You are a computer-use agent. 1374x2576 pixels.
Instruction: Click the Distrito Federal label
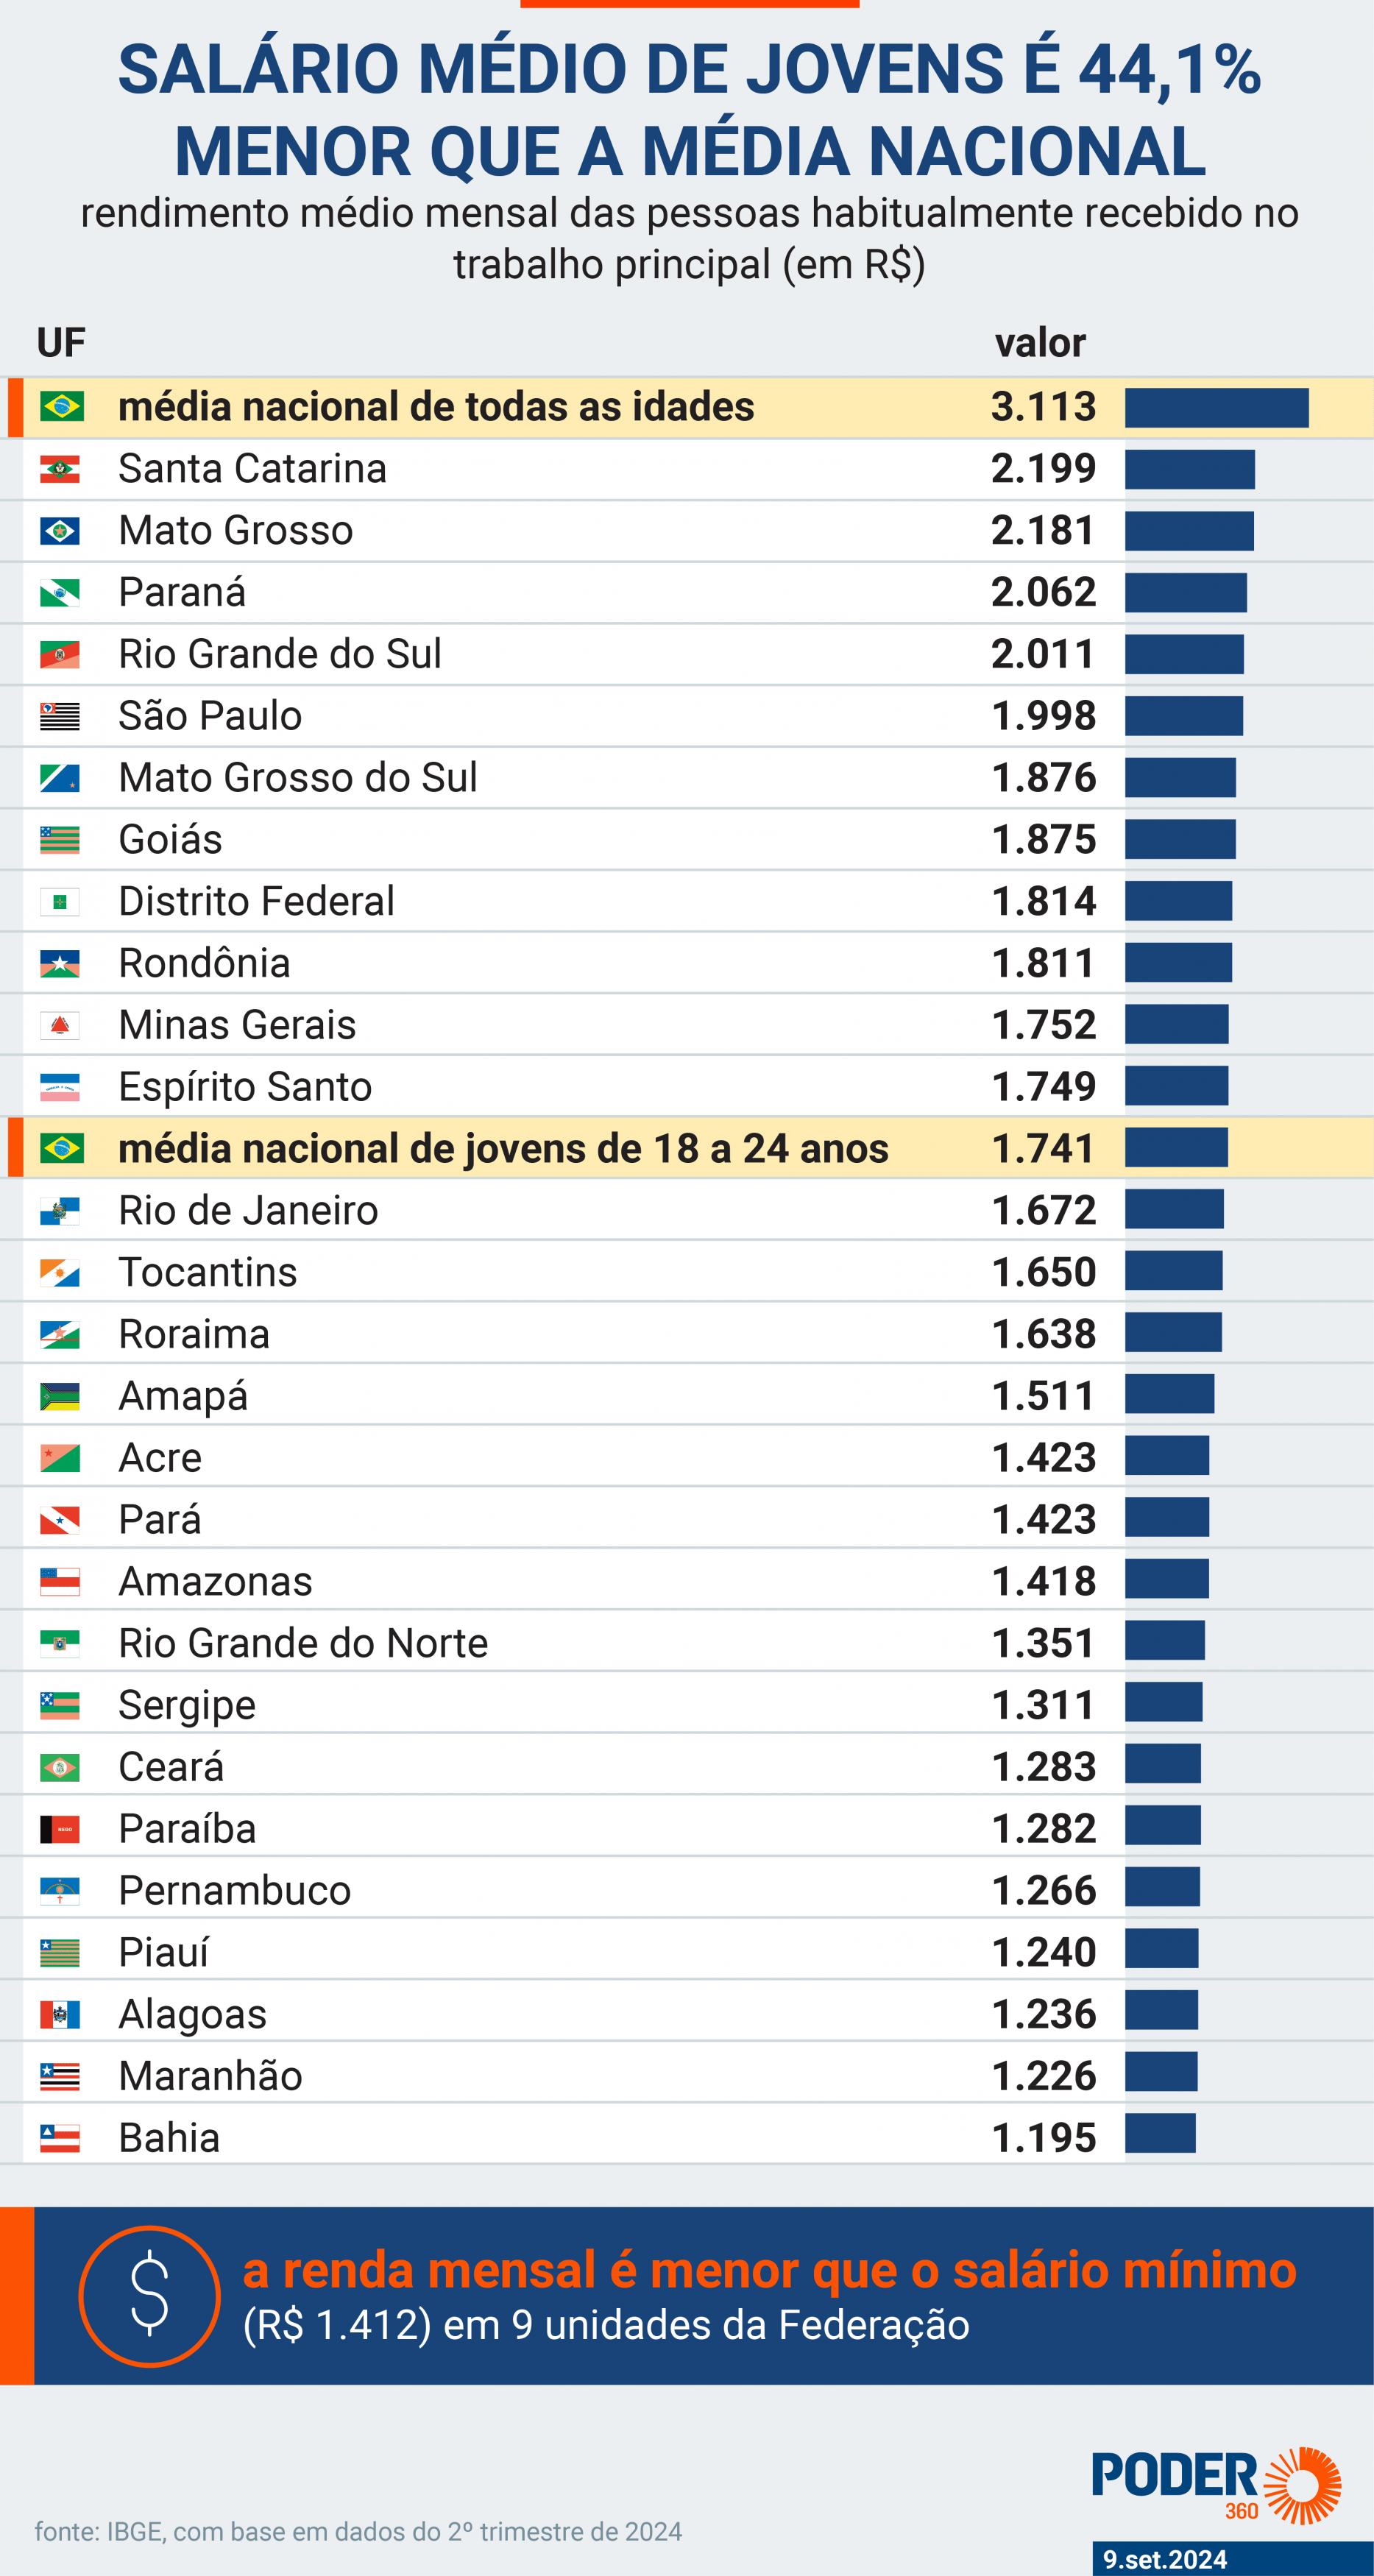(257, 902)
